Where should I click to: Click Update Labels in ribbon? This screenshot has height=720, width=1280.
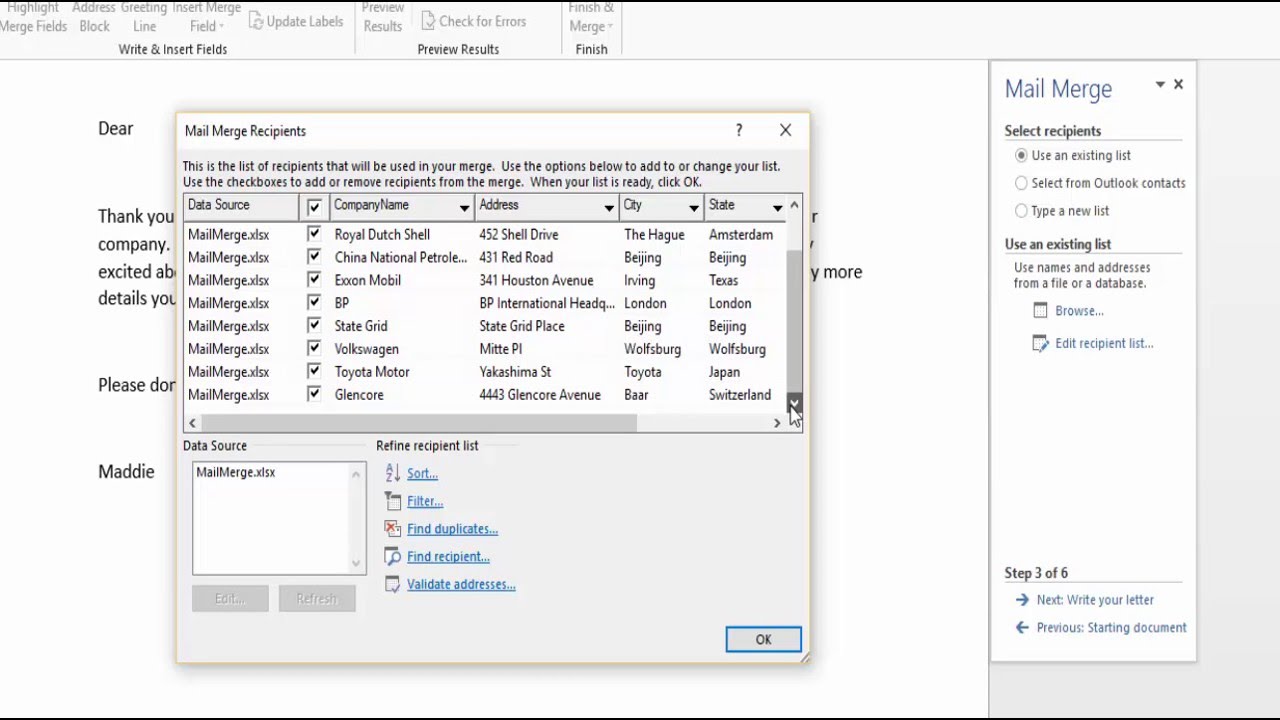(x=295, y=21)
